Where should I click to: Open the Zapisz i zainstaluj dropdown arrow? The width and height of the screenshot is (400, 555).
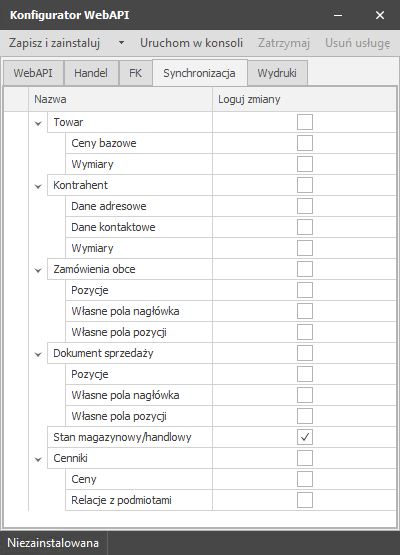(x=121, y=43)
